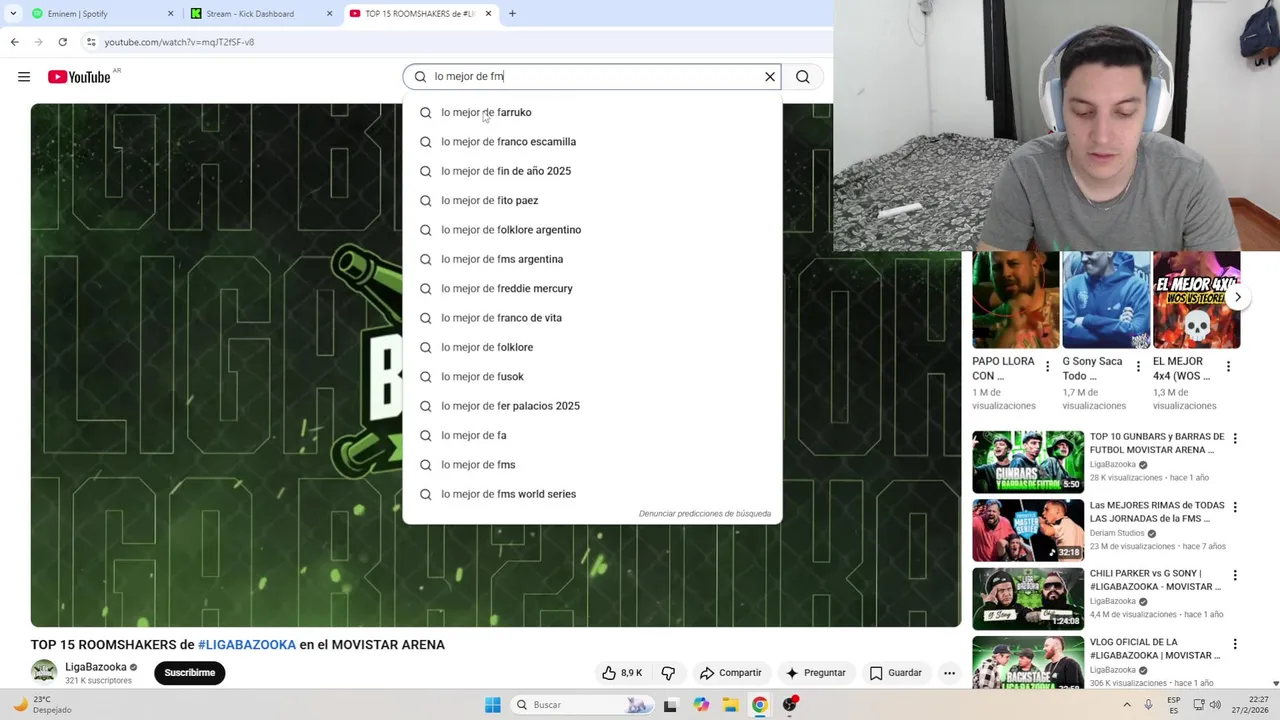View site information icon in address bar
Viewport: 1280px width, 720px height.
[91, 42]
